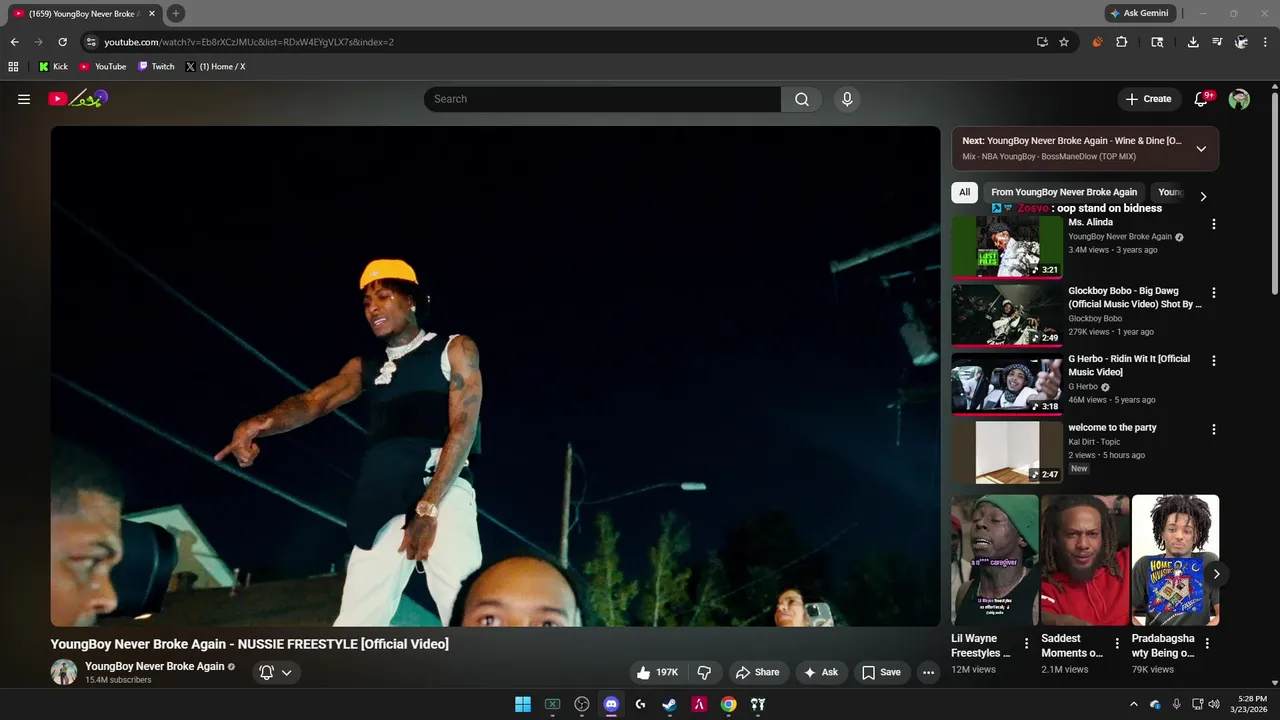
Task: Select the All filter chip
Action: (964, 192)
